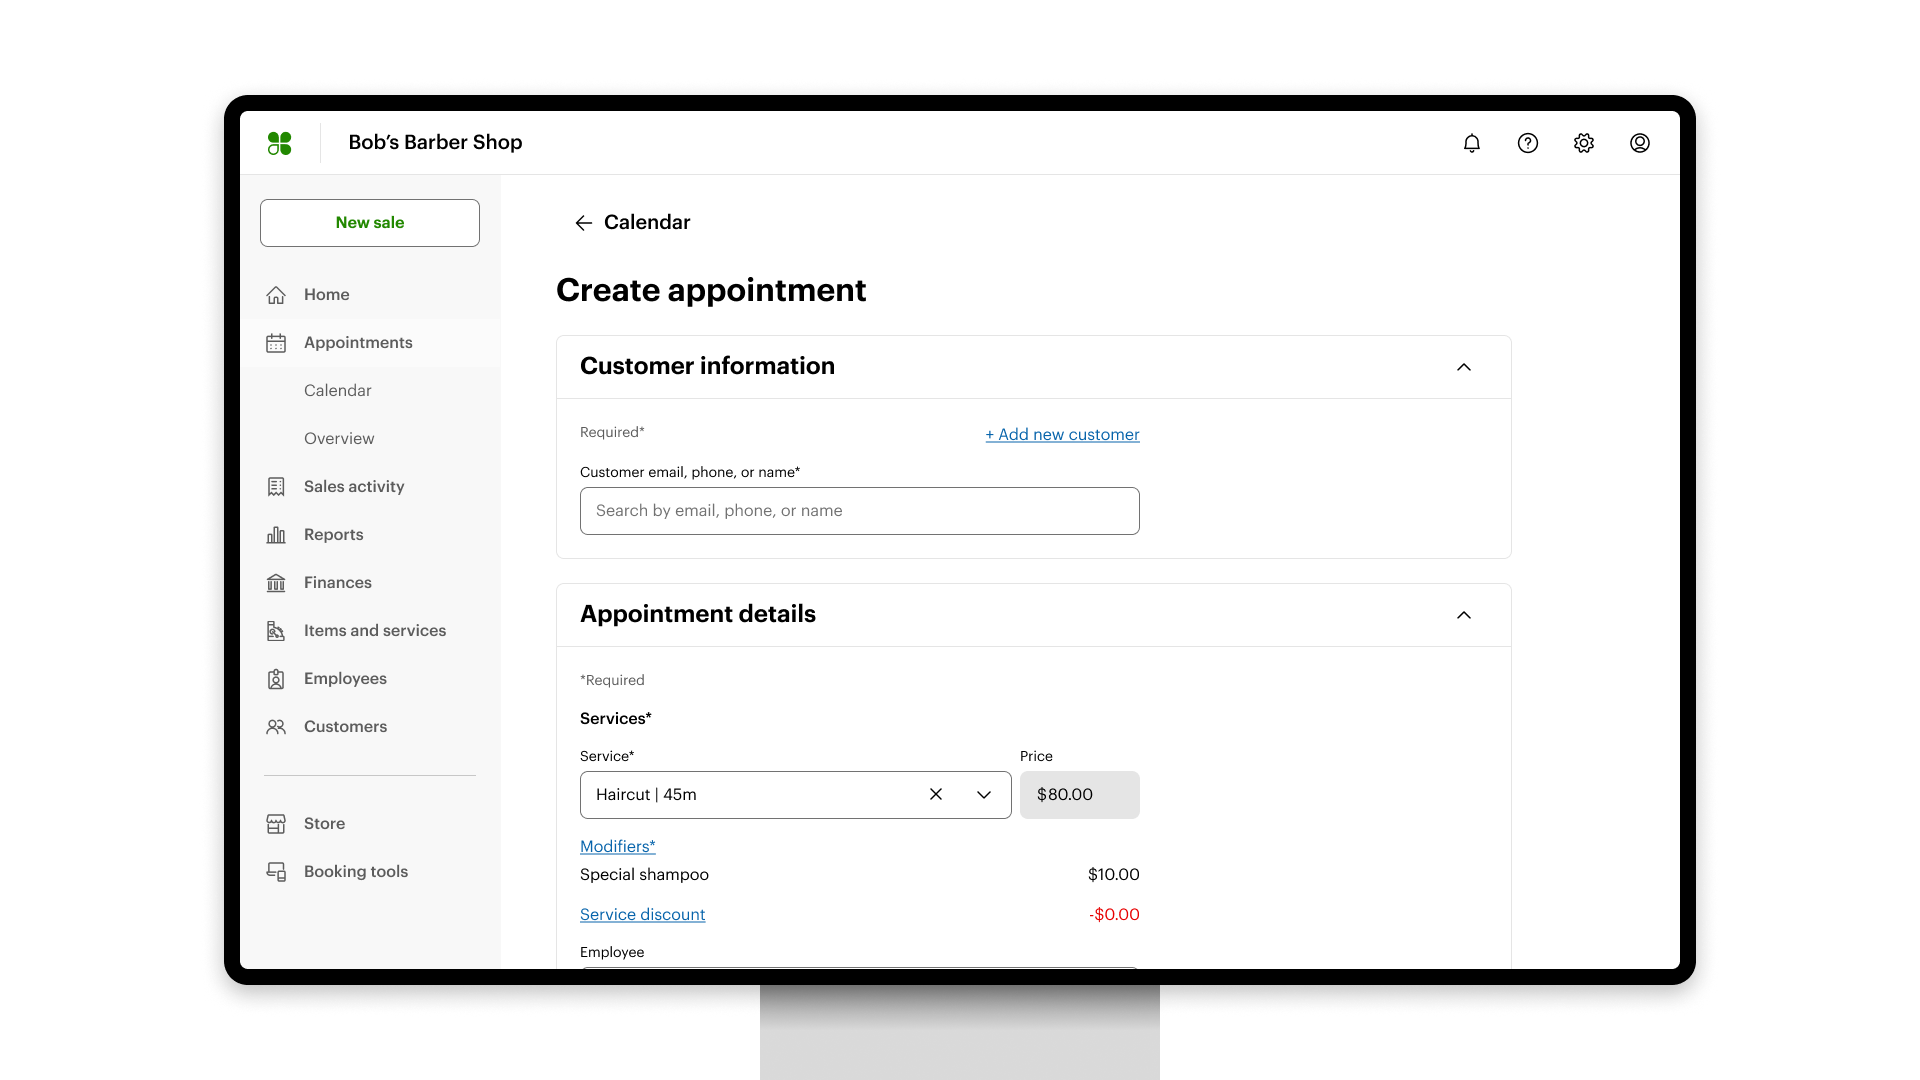The height and width of the screenshot is (1080, 1920).
Task: Open settings gear icon
Action: 1583,143
